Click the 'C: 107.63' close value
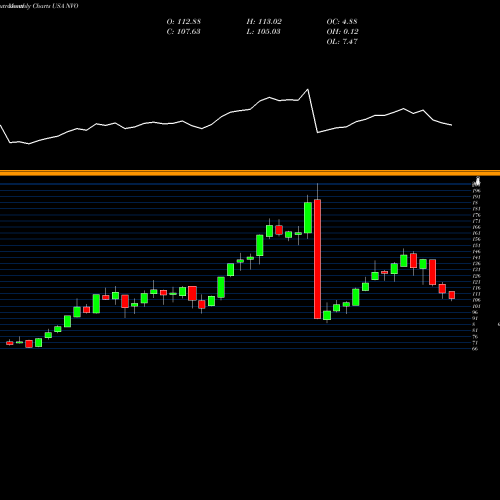The image size is (500, 500). tap(183, 32)
